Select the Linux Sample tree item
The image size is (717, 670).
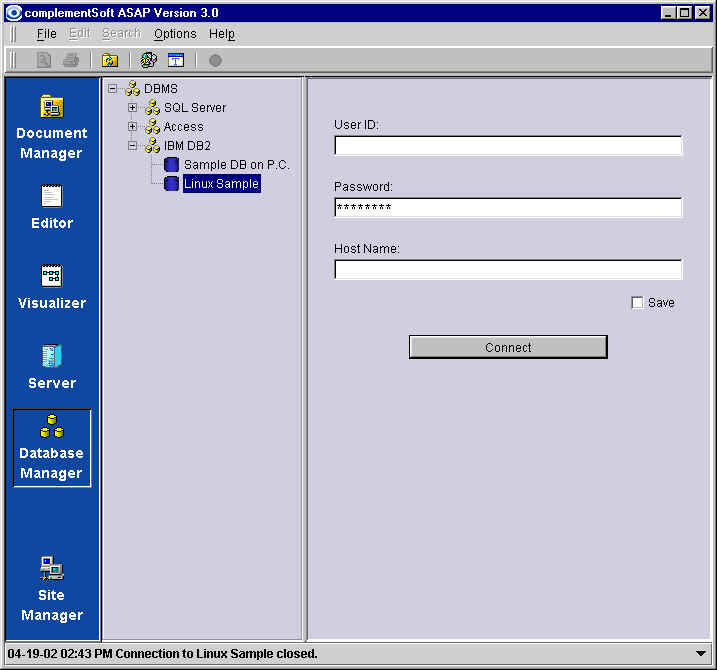[x=222, y=183]
